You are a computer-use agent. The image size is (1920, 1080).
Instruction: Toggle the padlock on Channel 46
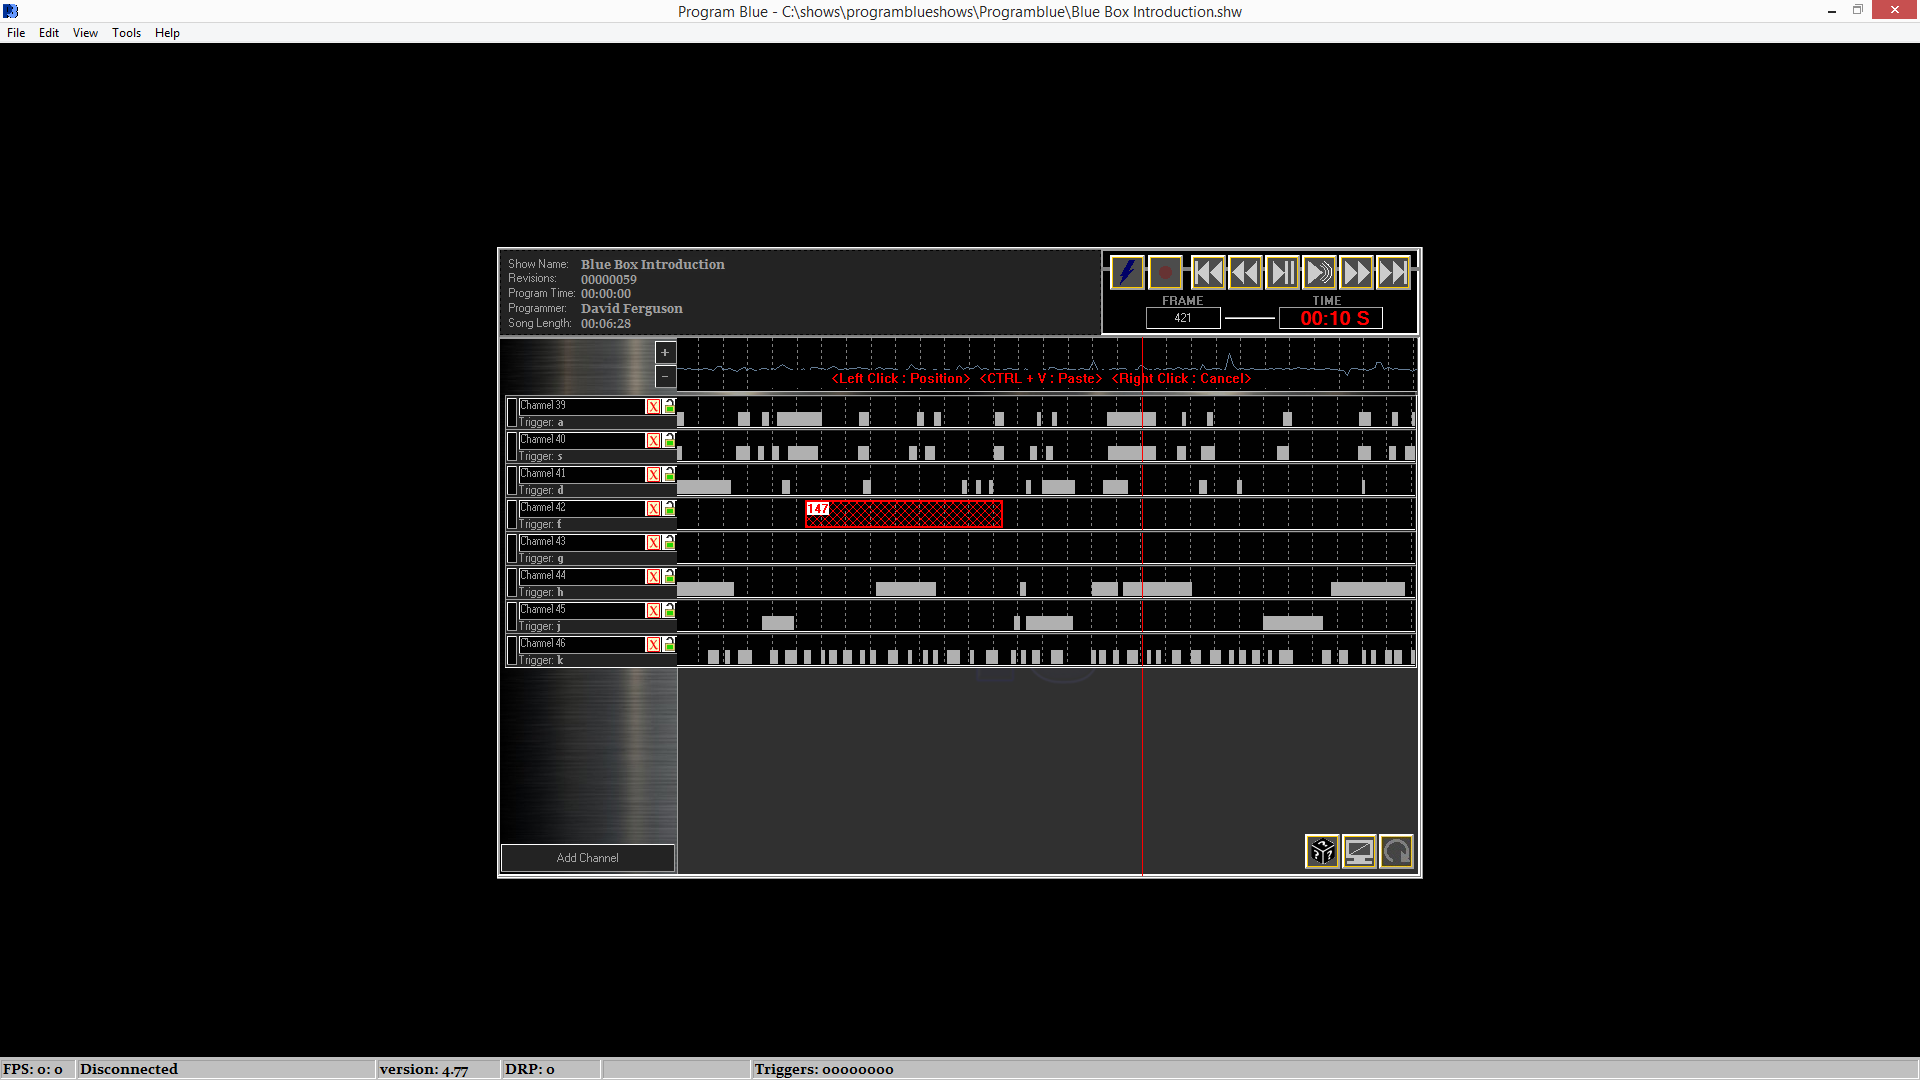point(667,644)
